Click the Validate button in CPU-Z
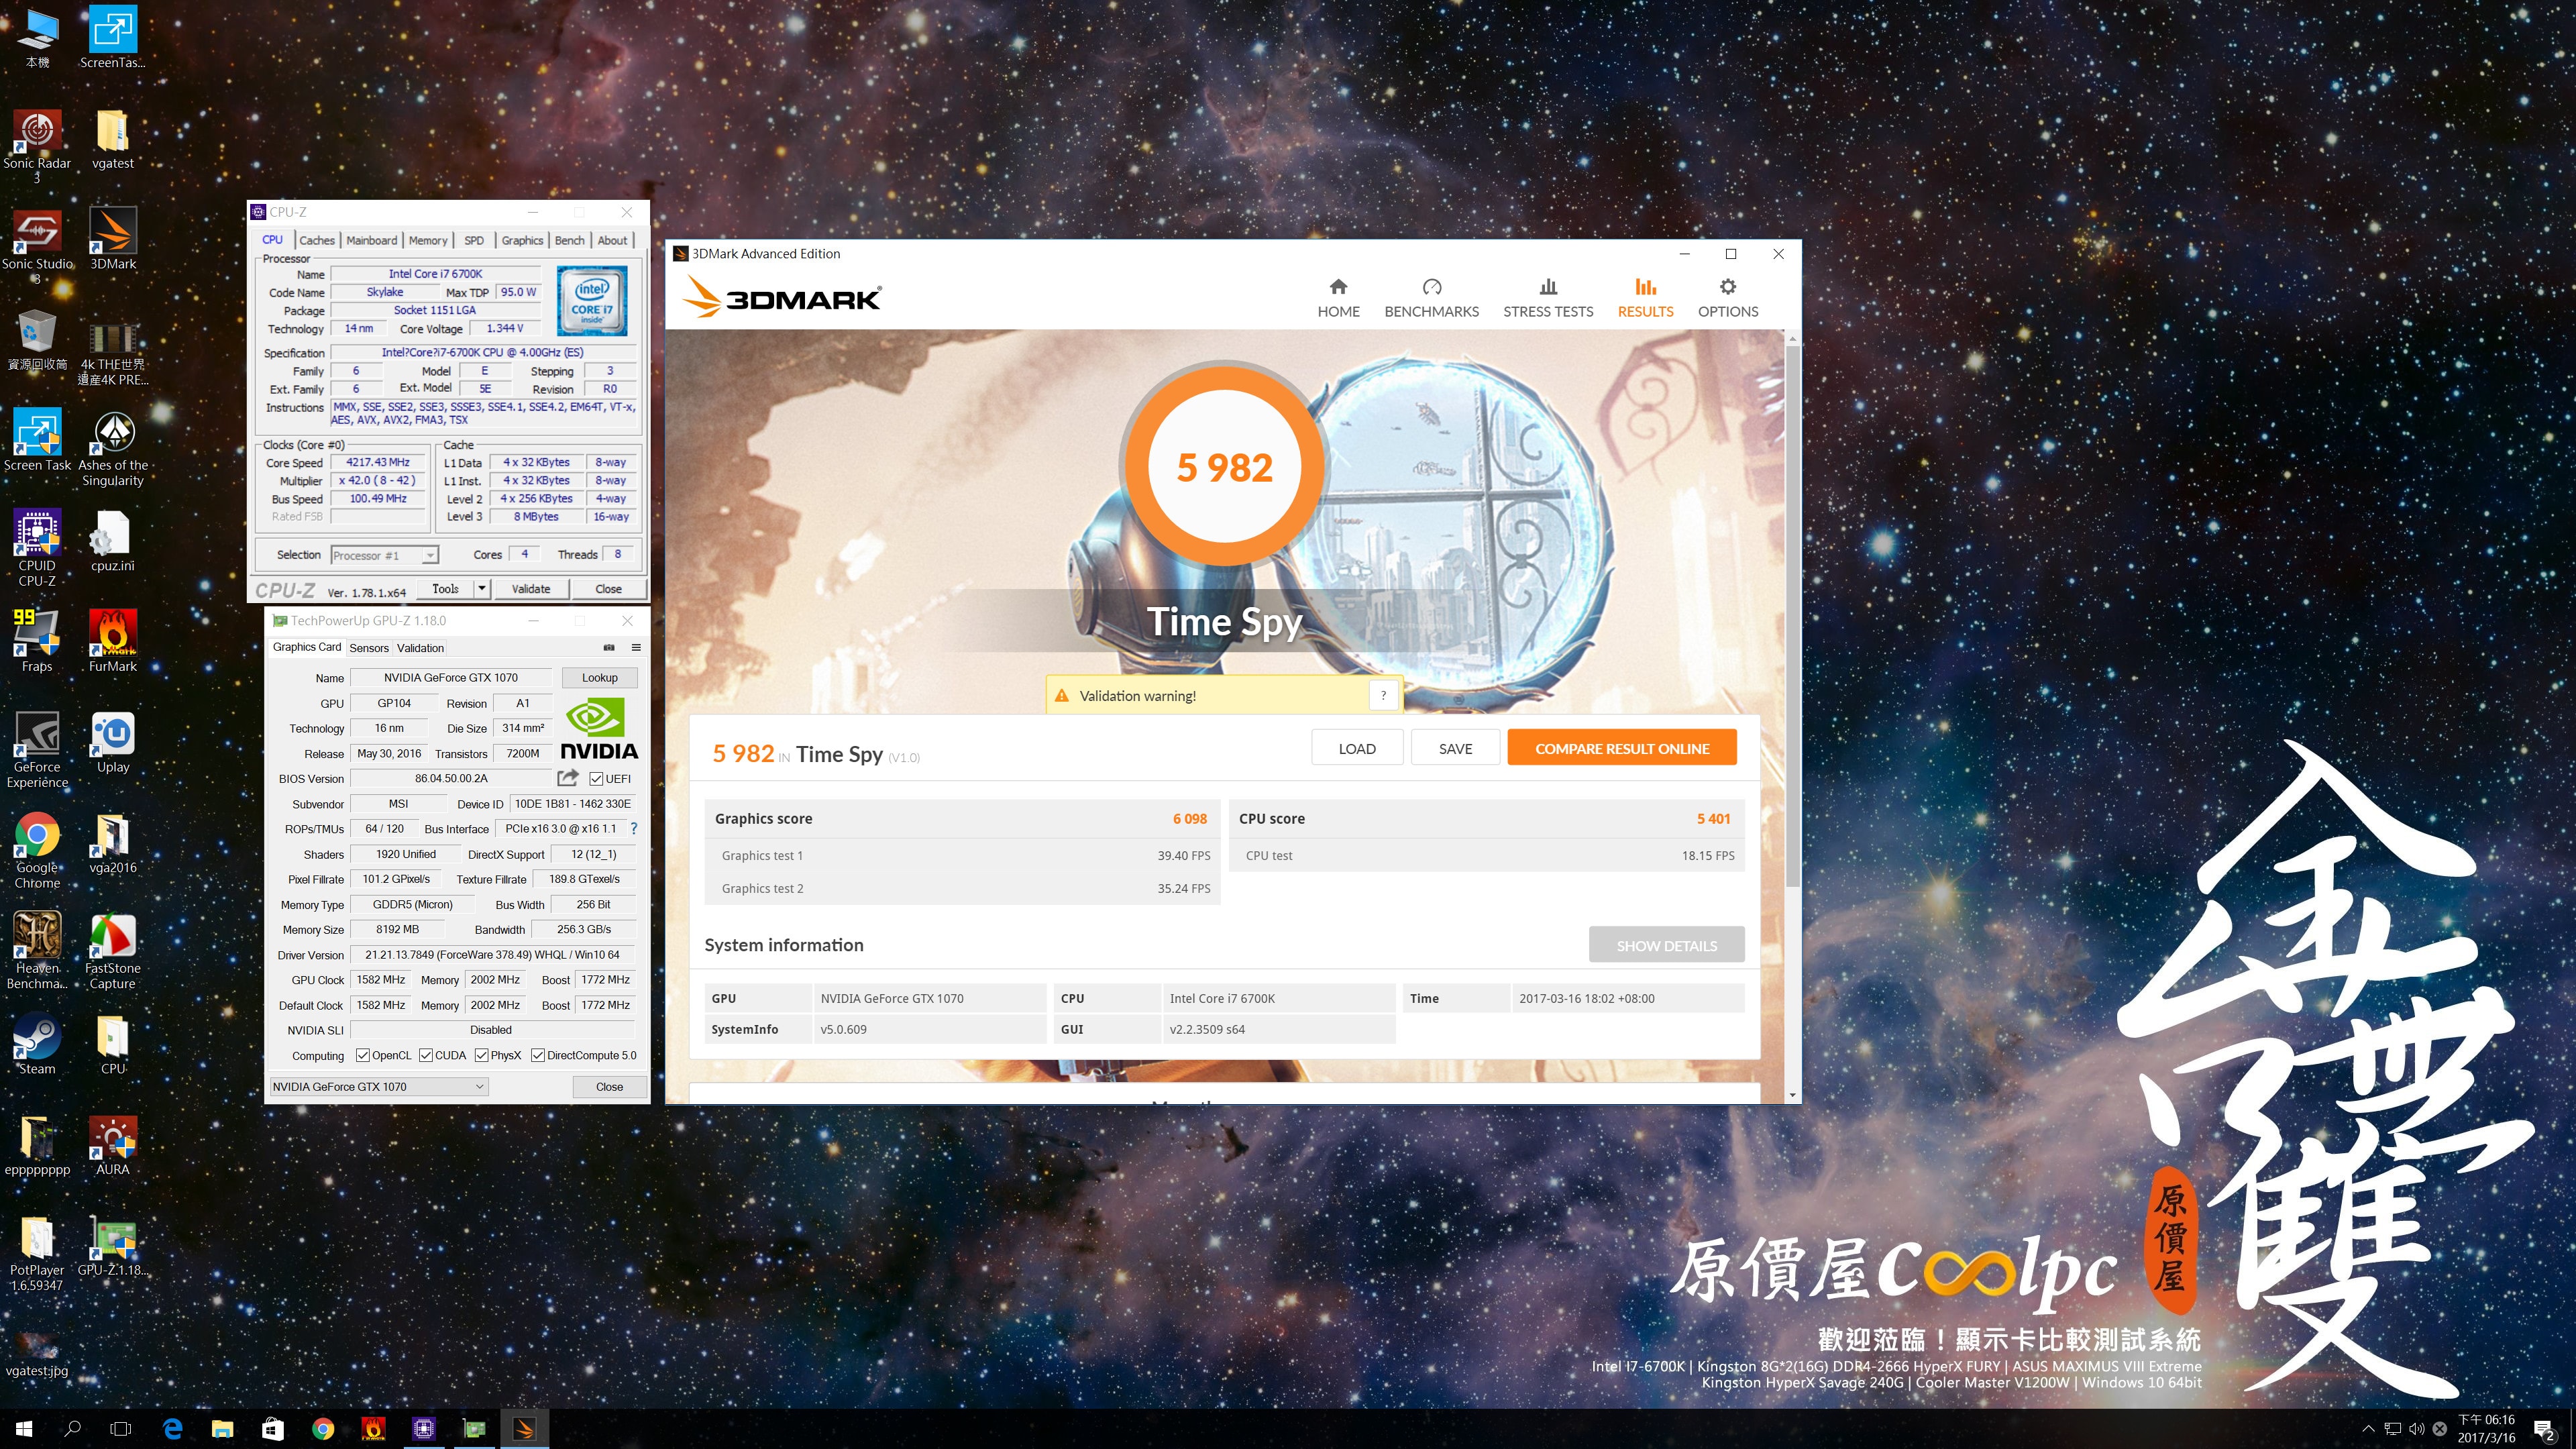Image resolution: width=2576 pixels, height=1449 pixels. pos(531,588)
